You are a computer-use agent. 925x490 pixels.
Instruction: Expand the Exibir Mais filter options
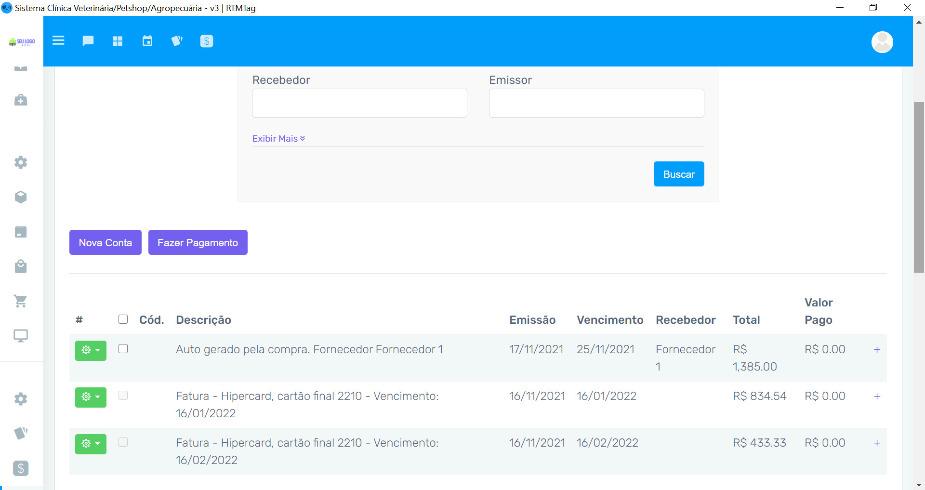278,139
